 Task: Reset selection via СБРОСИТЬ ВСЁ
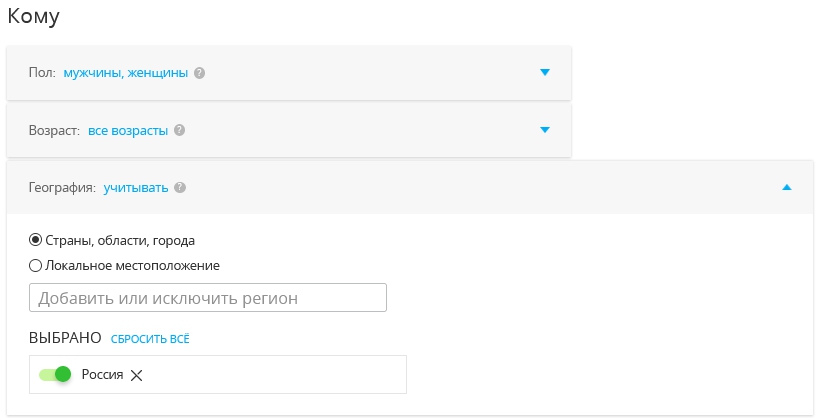150,339
